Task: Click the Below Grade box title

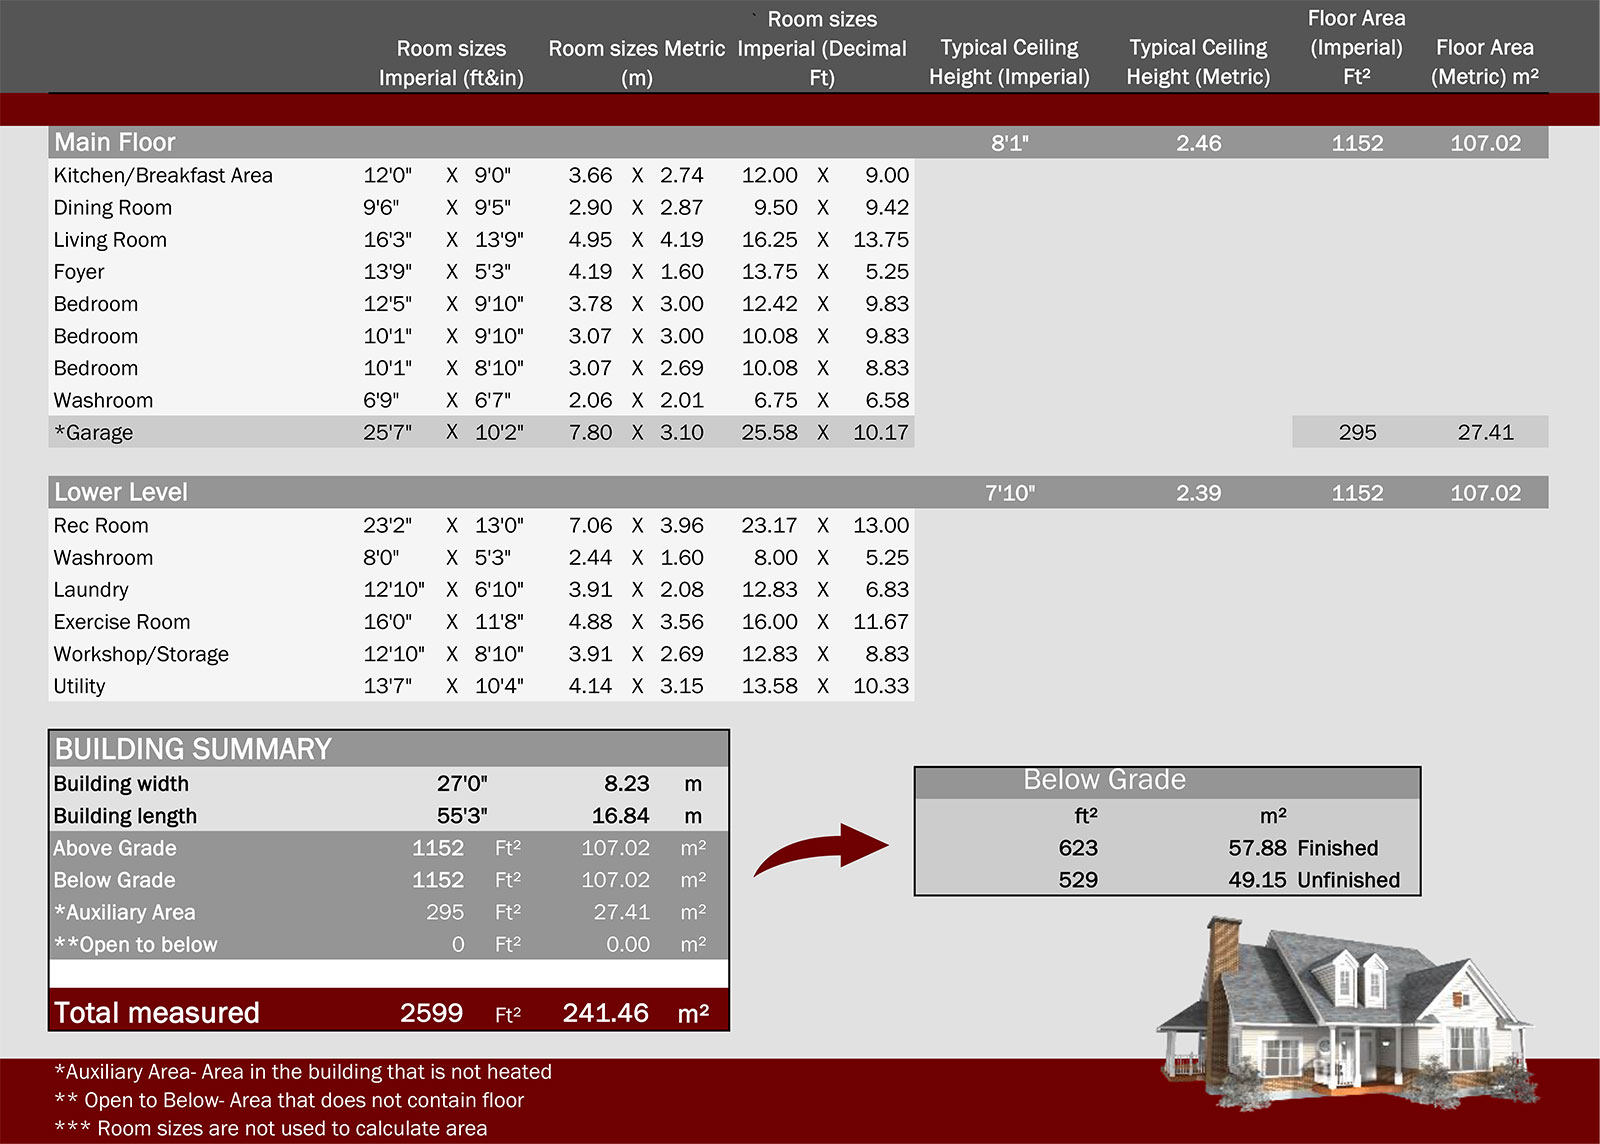Action: pos(1104,780)
